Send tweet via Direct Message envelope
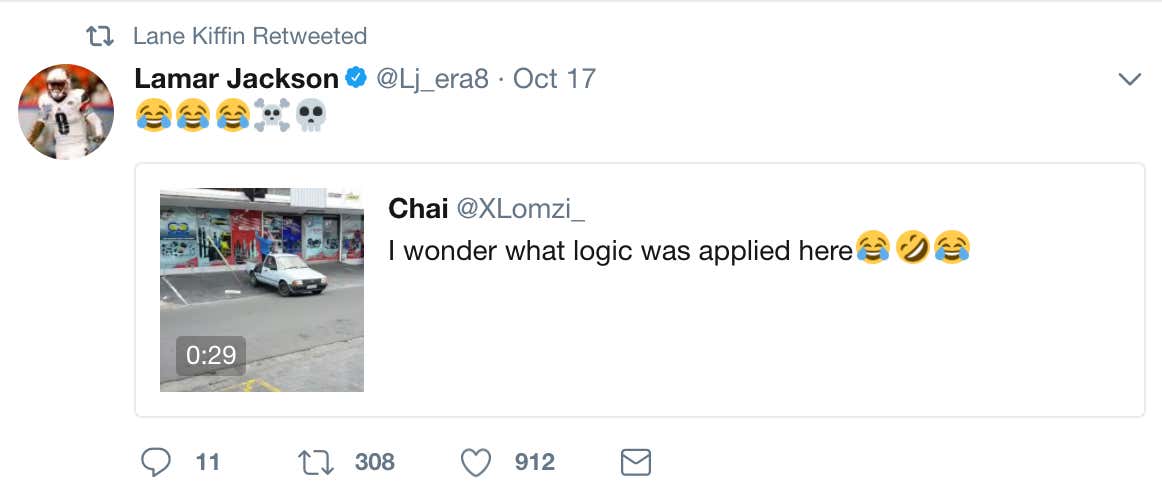This screenshot has height=498, width=1162. (x=636, y=462)
